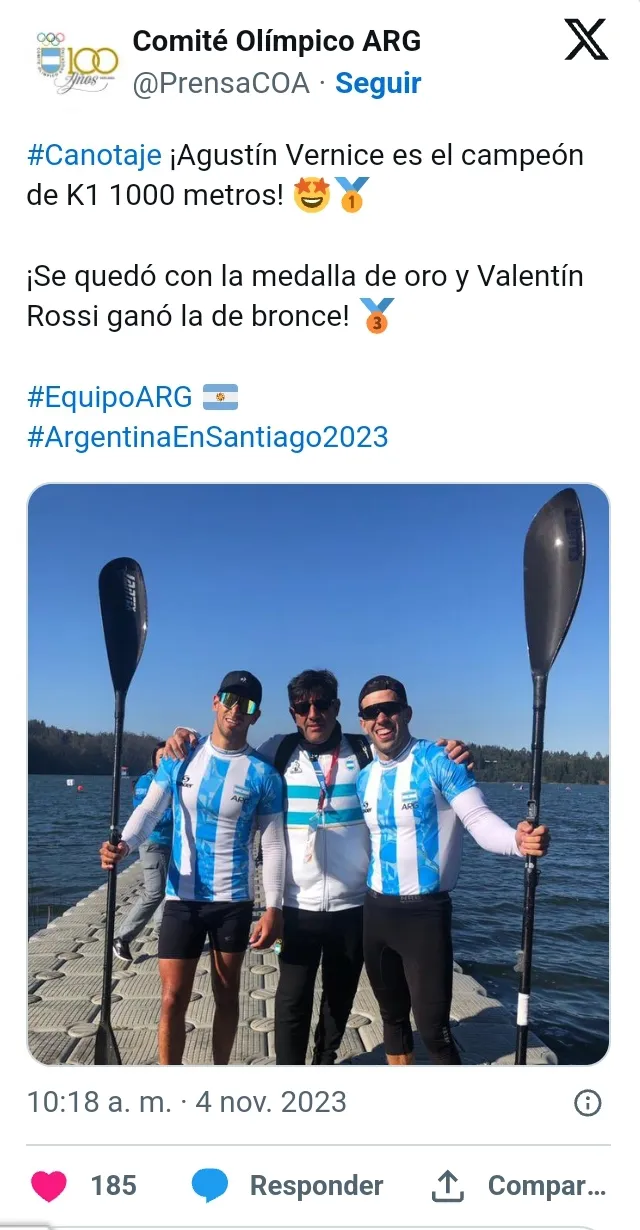This screenshot has width=640, height=1230.
Task: Click the gold medal emoji
Action: coord(351,195)
